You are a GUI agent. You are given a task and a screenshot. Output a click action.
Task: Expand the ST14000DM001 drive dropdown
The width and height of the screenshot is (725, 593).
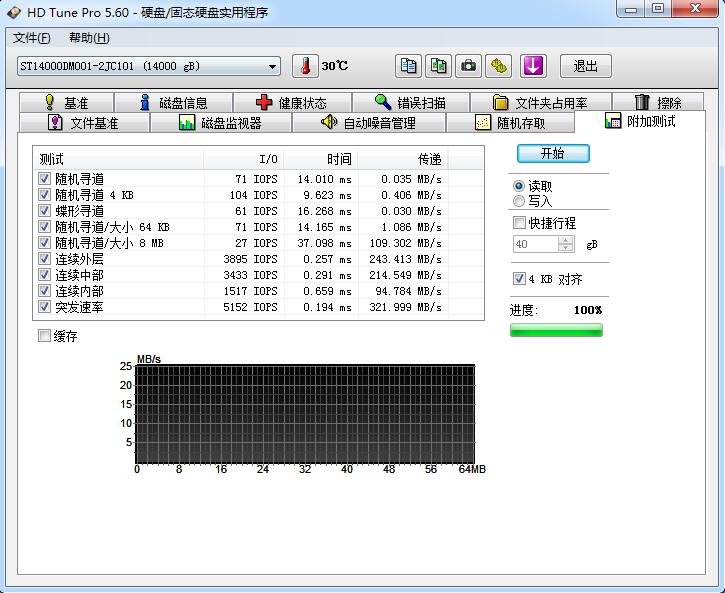pyautogui.click(x=272, y=67)
